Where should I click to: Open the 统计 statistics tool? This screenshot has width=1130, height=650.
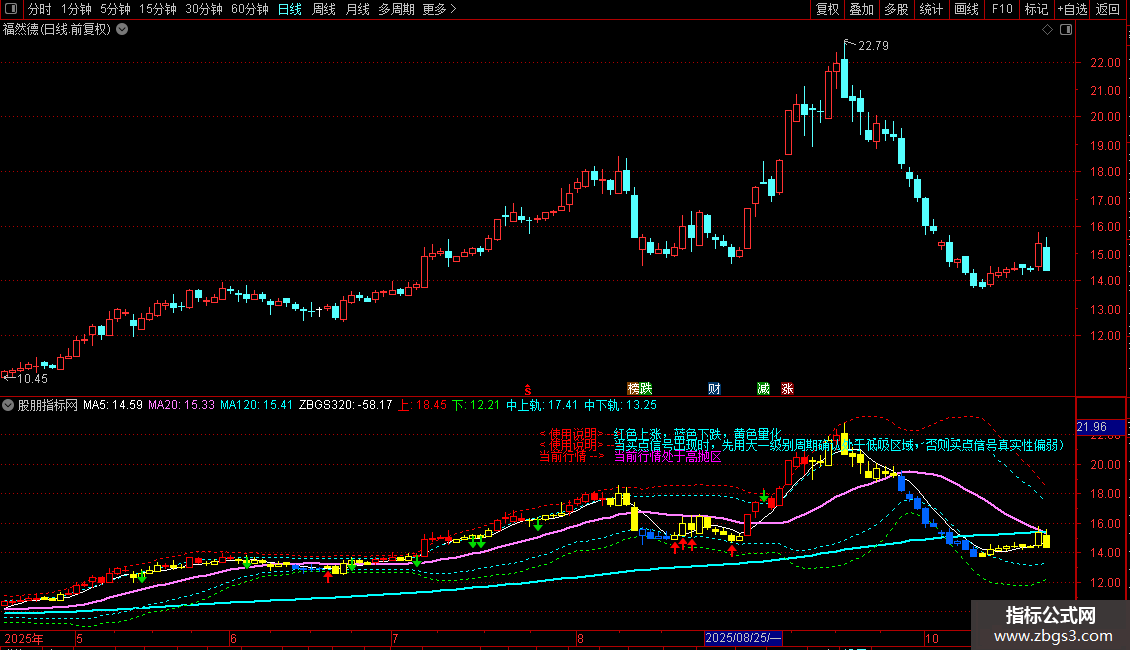(x=931, y=9)
